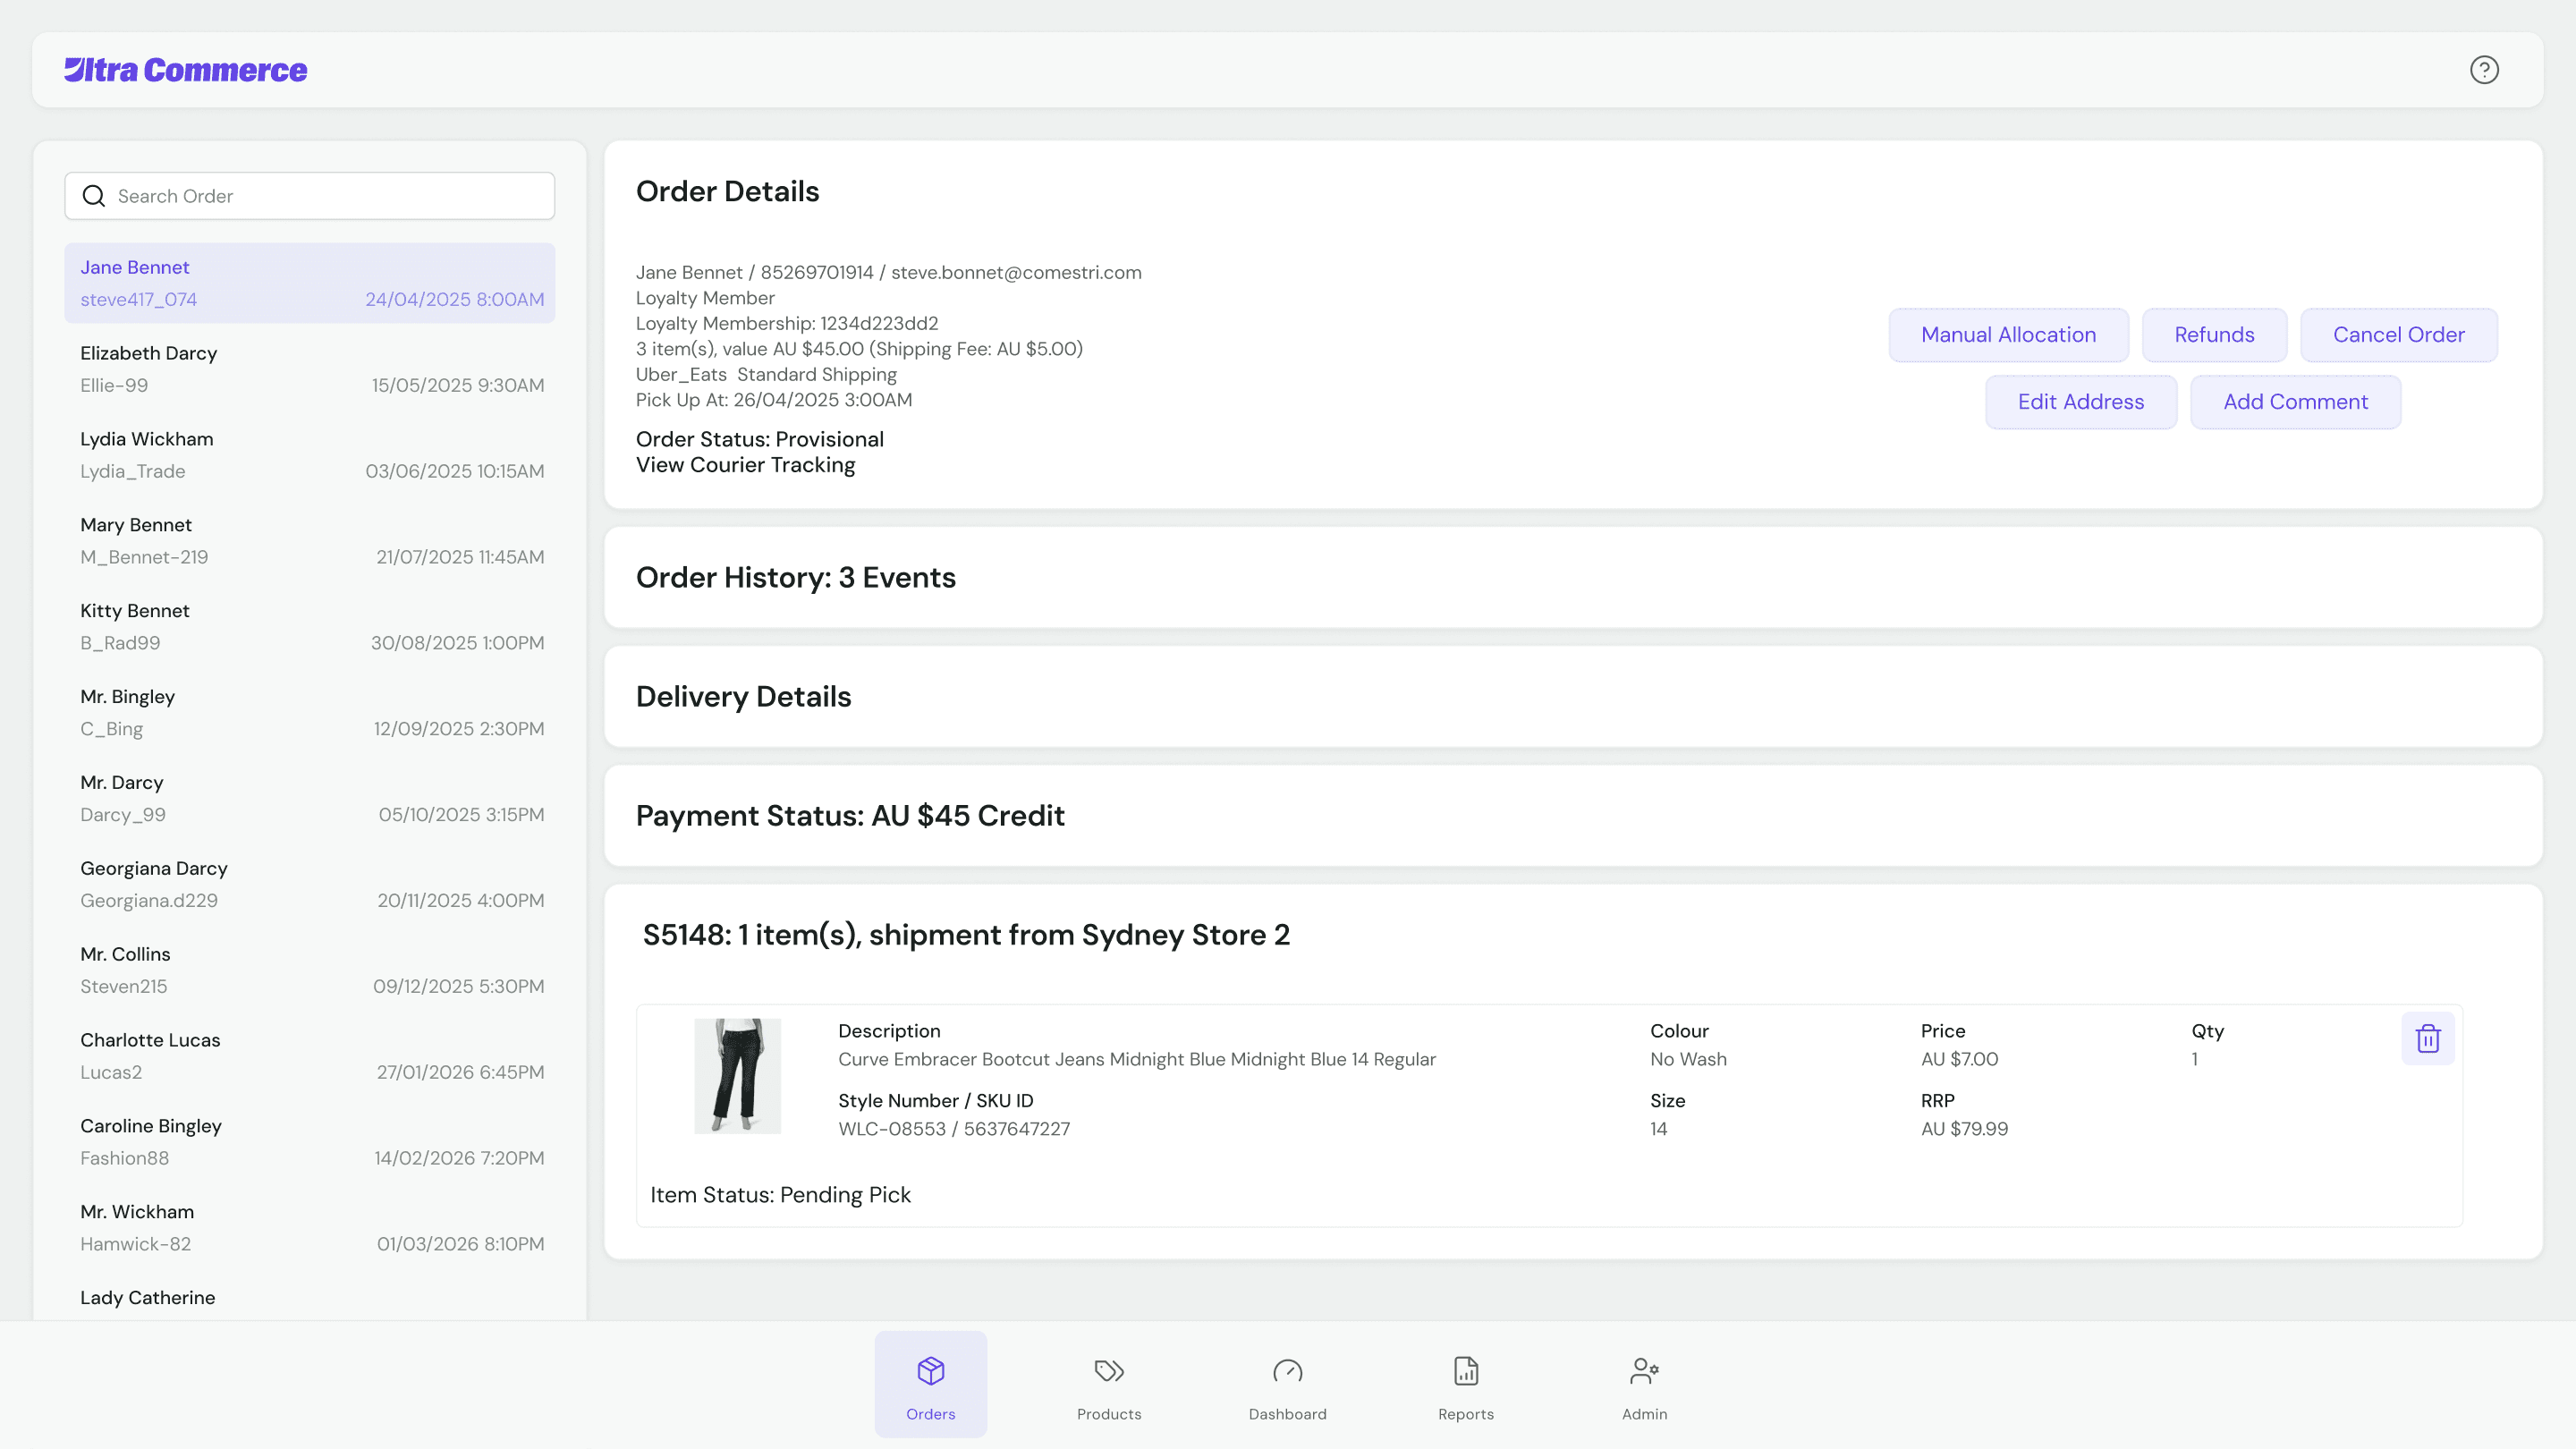This screenshot has height=1449, width=2576.
Task: Open the Refunds button
Action: (x=2213, y=335)
